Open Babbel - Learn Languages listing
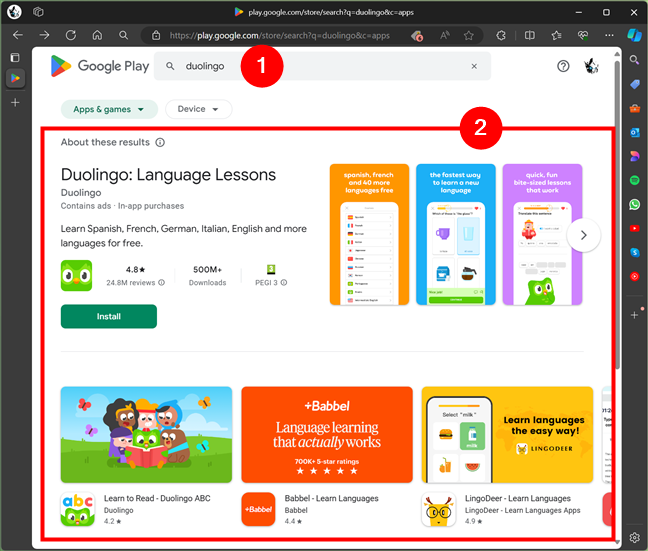Image resolution: width=648 pixels, height=551 pixels. (331, 499)
